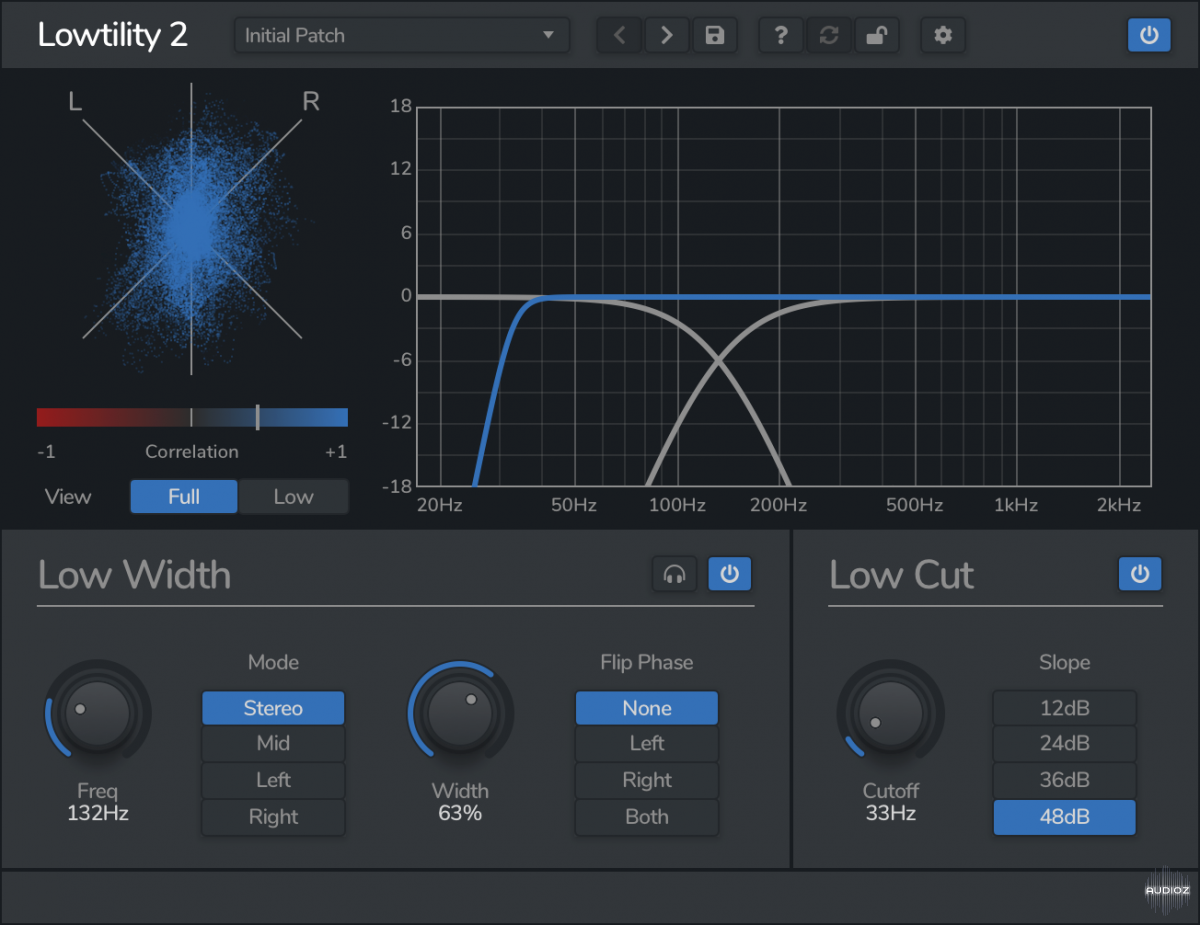Click the Freq knob
This screenshot has height=925, width=1200.
[x=97, y=713]
